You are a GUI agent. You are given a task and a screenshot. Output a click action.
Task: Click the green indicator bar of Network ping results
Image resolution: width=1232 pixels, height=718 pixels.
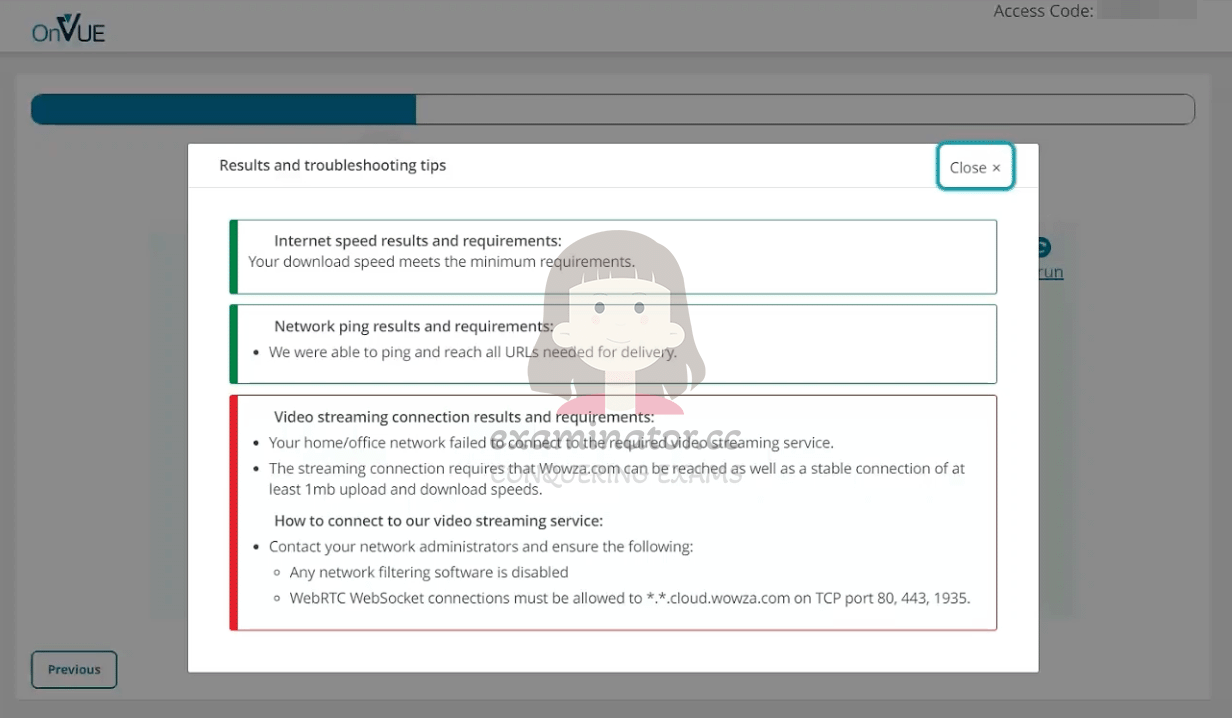coord(233,344)
